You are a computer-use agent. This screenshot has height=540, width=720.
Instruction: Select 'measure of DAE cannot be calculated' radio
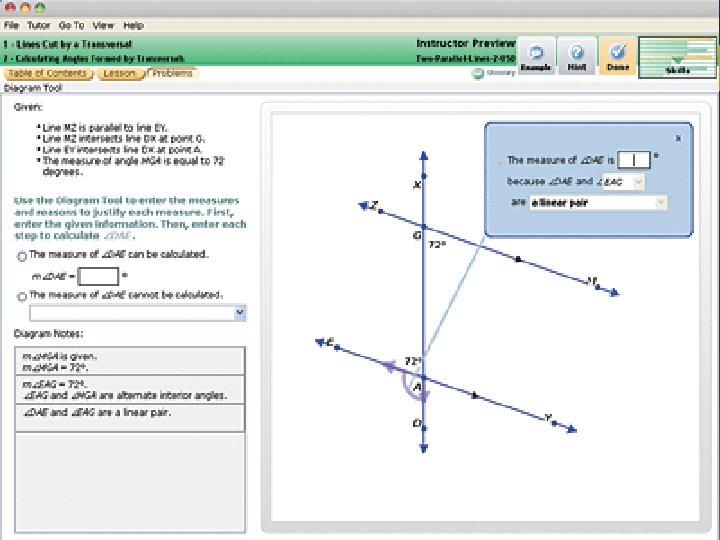pyautogui.click(x=22, y=296)
